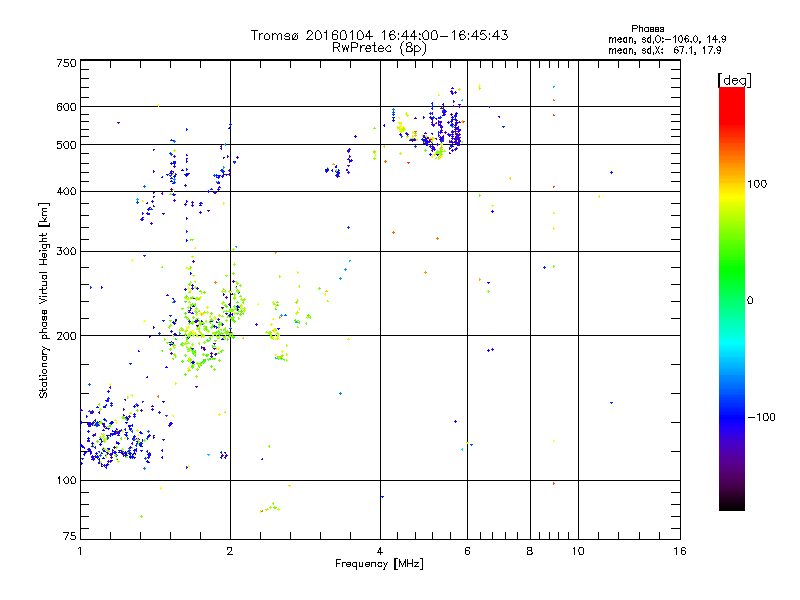This screenshot has width=800, height=600.
Task: Click the colorbar label '100'
Action: [757, 184]
